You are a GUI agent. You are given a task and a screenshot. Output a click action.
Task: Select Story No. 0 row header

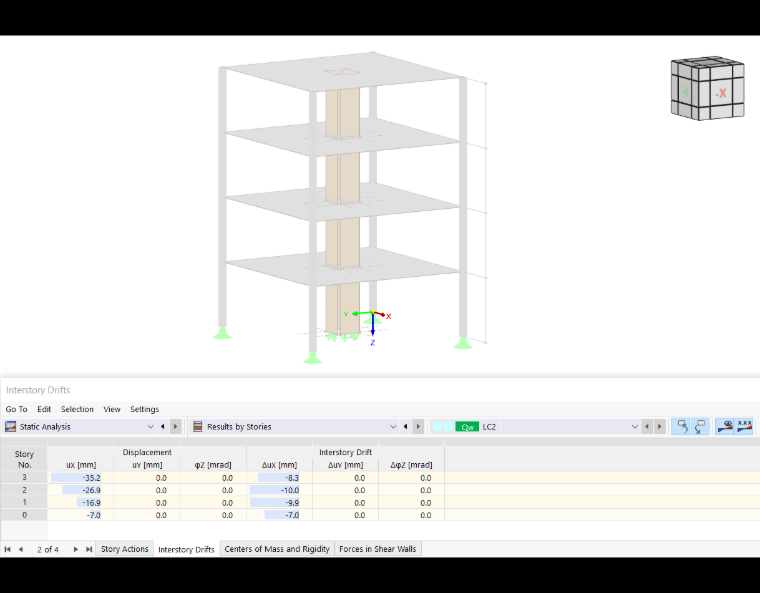24,515
